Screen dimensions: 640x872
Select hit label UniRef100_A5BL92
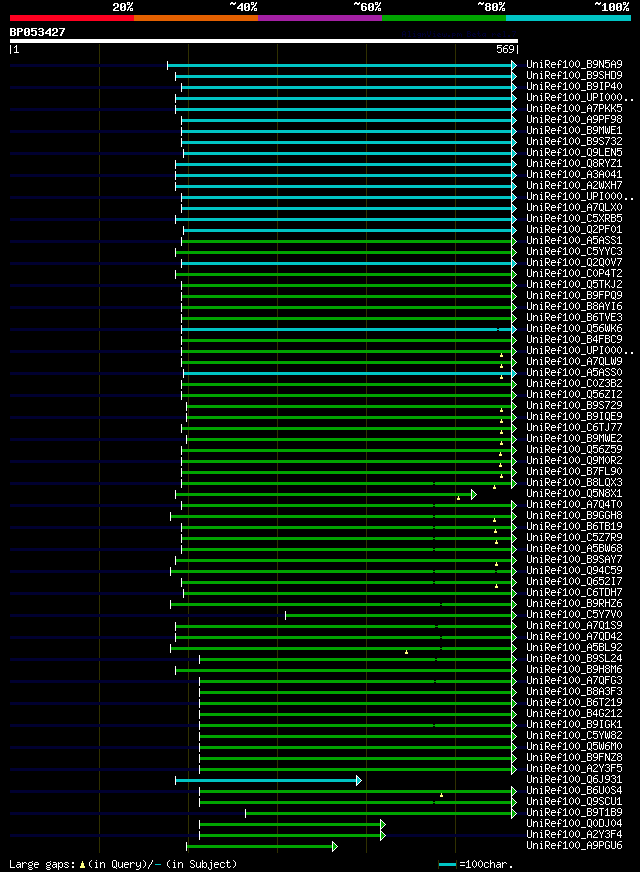[x=574, y=647]
